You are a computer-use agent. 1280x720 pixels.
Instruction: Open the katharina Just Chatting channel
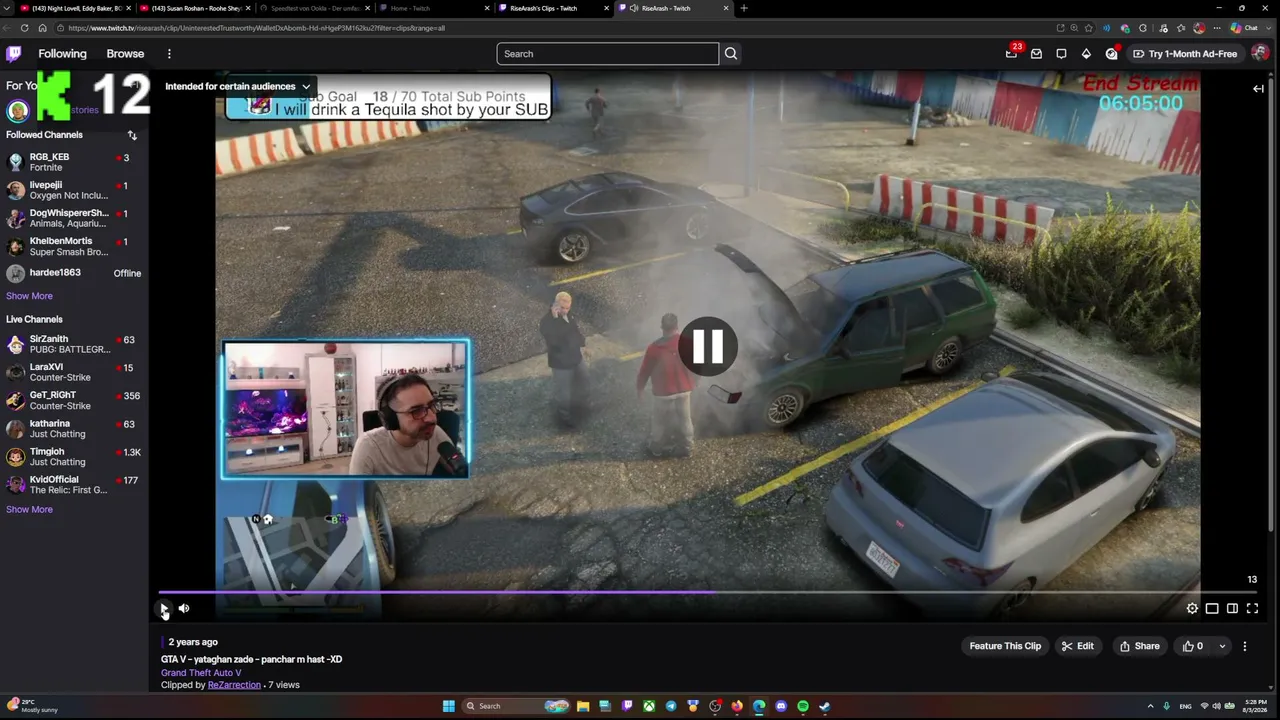pyautogui.click(x=74, y=428)
